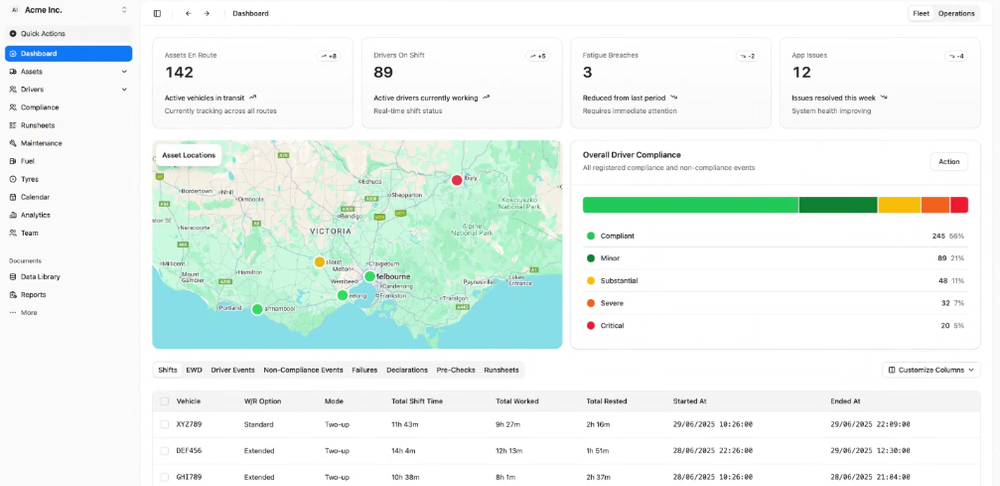The height and width of the screenshot is (486, 1000).
Task: Click the App Issues value 12
Action: [x=802, y=73]
